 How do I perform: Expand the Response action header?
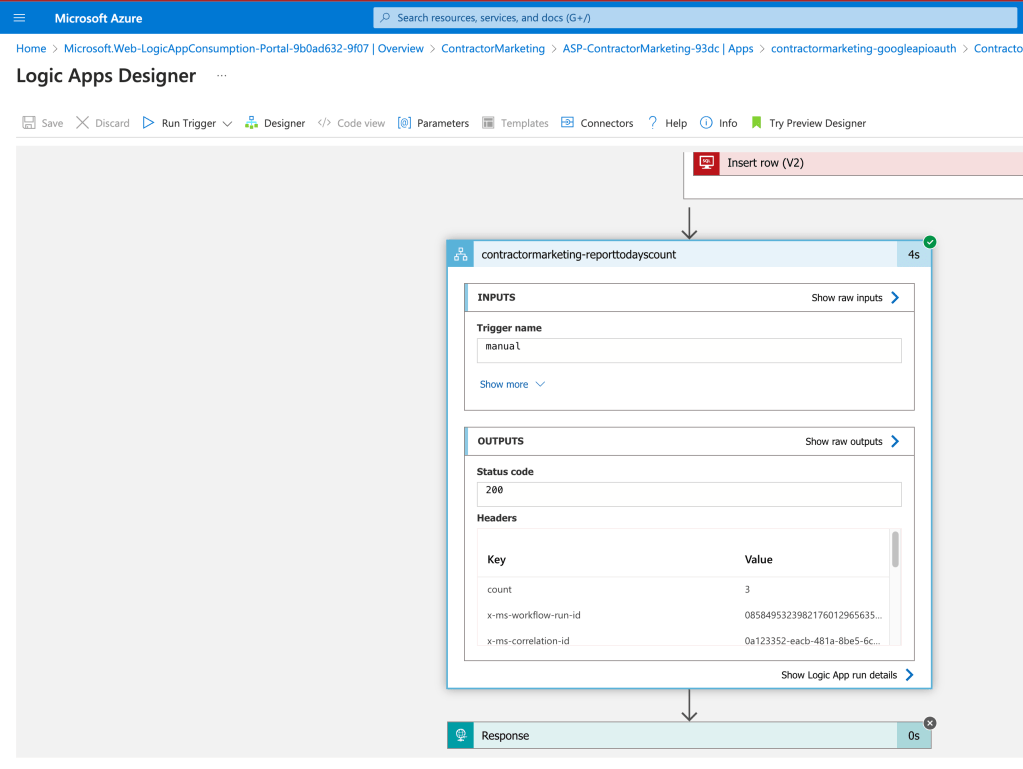pyautogui.click(x=689, y=735)
